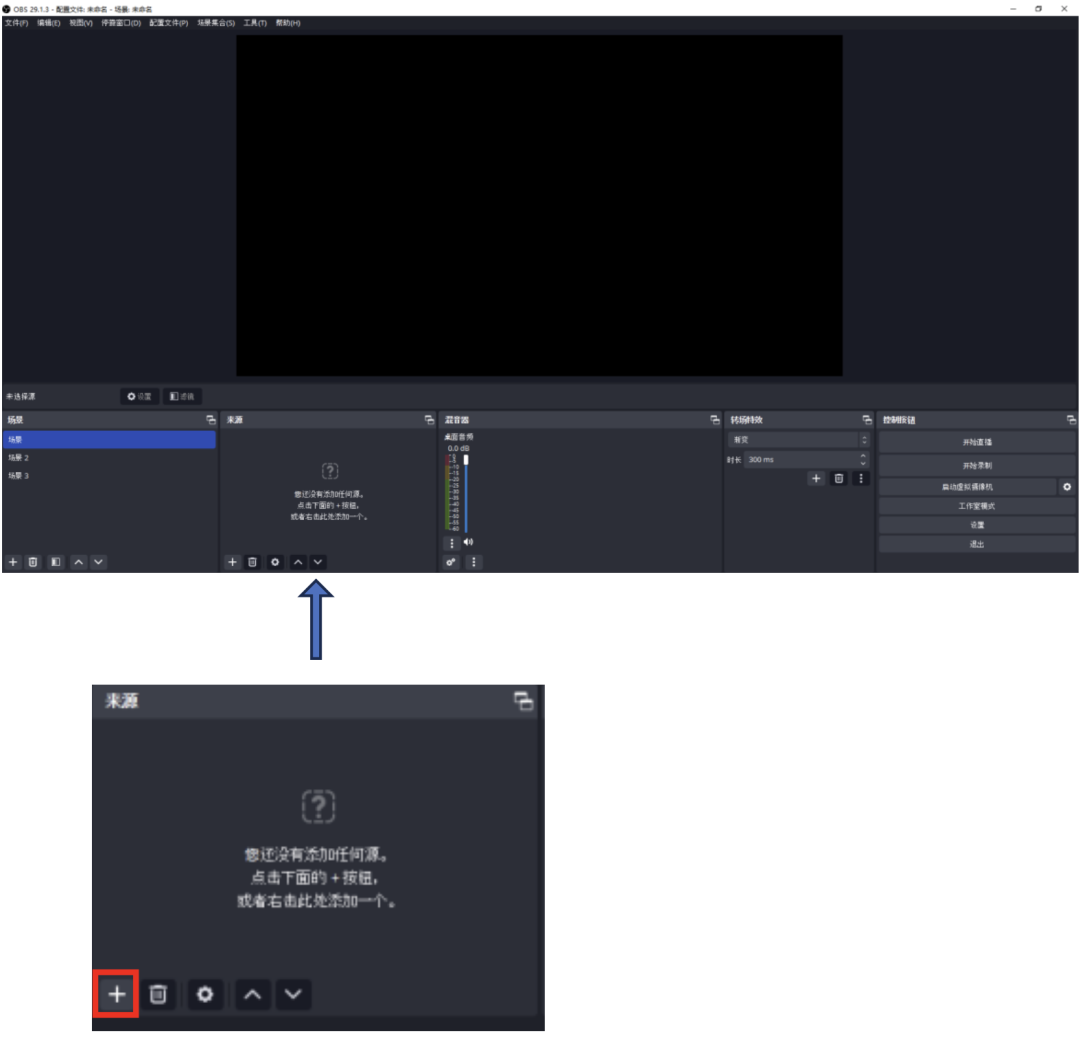
Task: Move source down in the main window's 来源 panel
Action: tap(318, 562)
